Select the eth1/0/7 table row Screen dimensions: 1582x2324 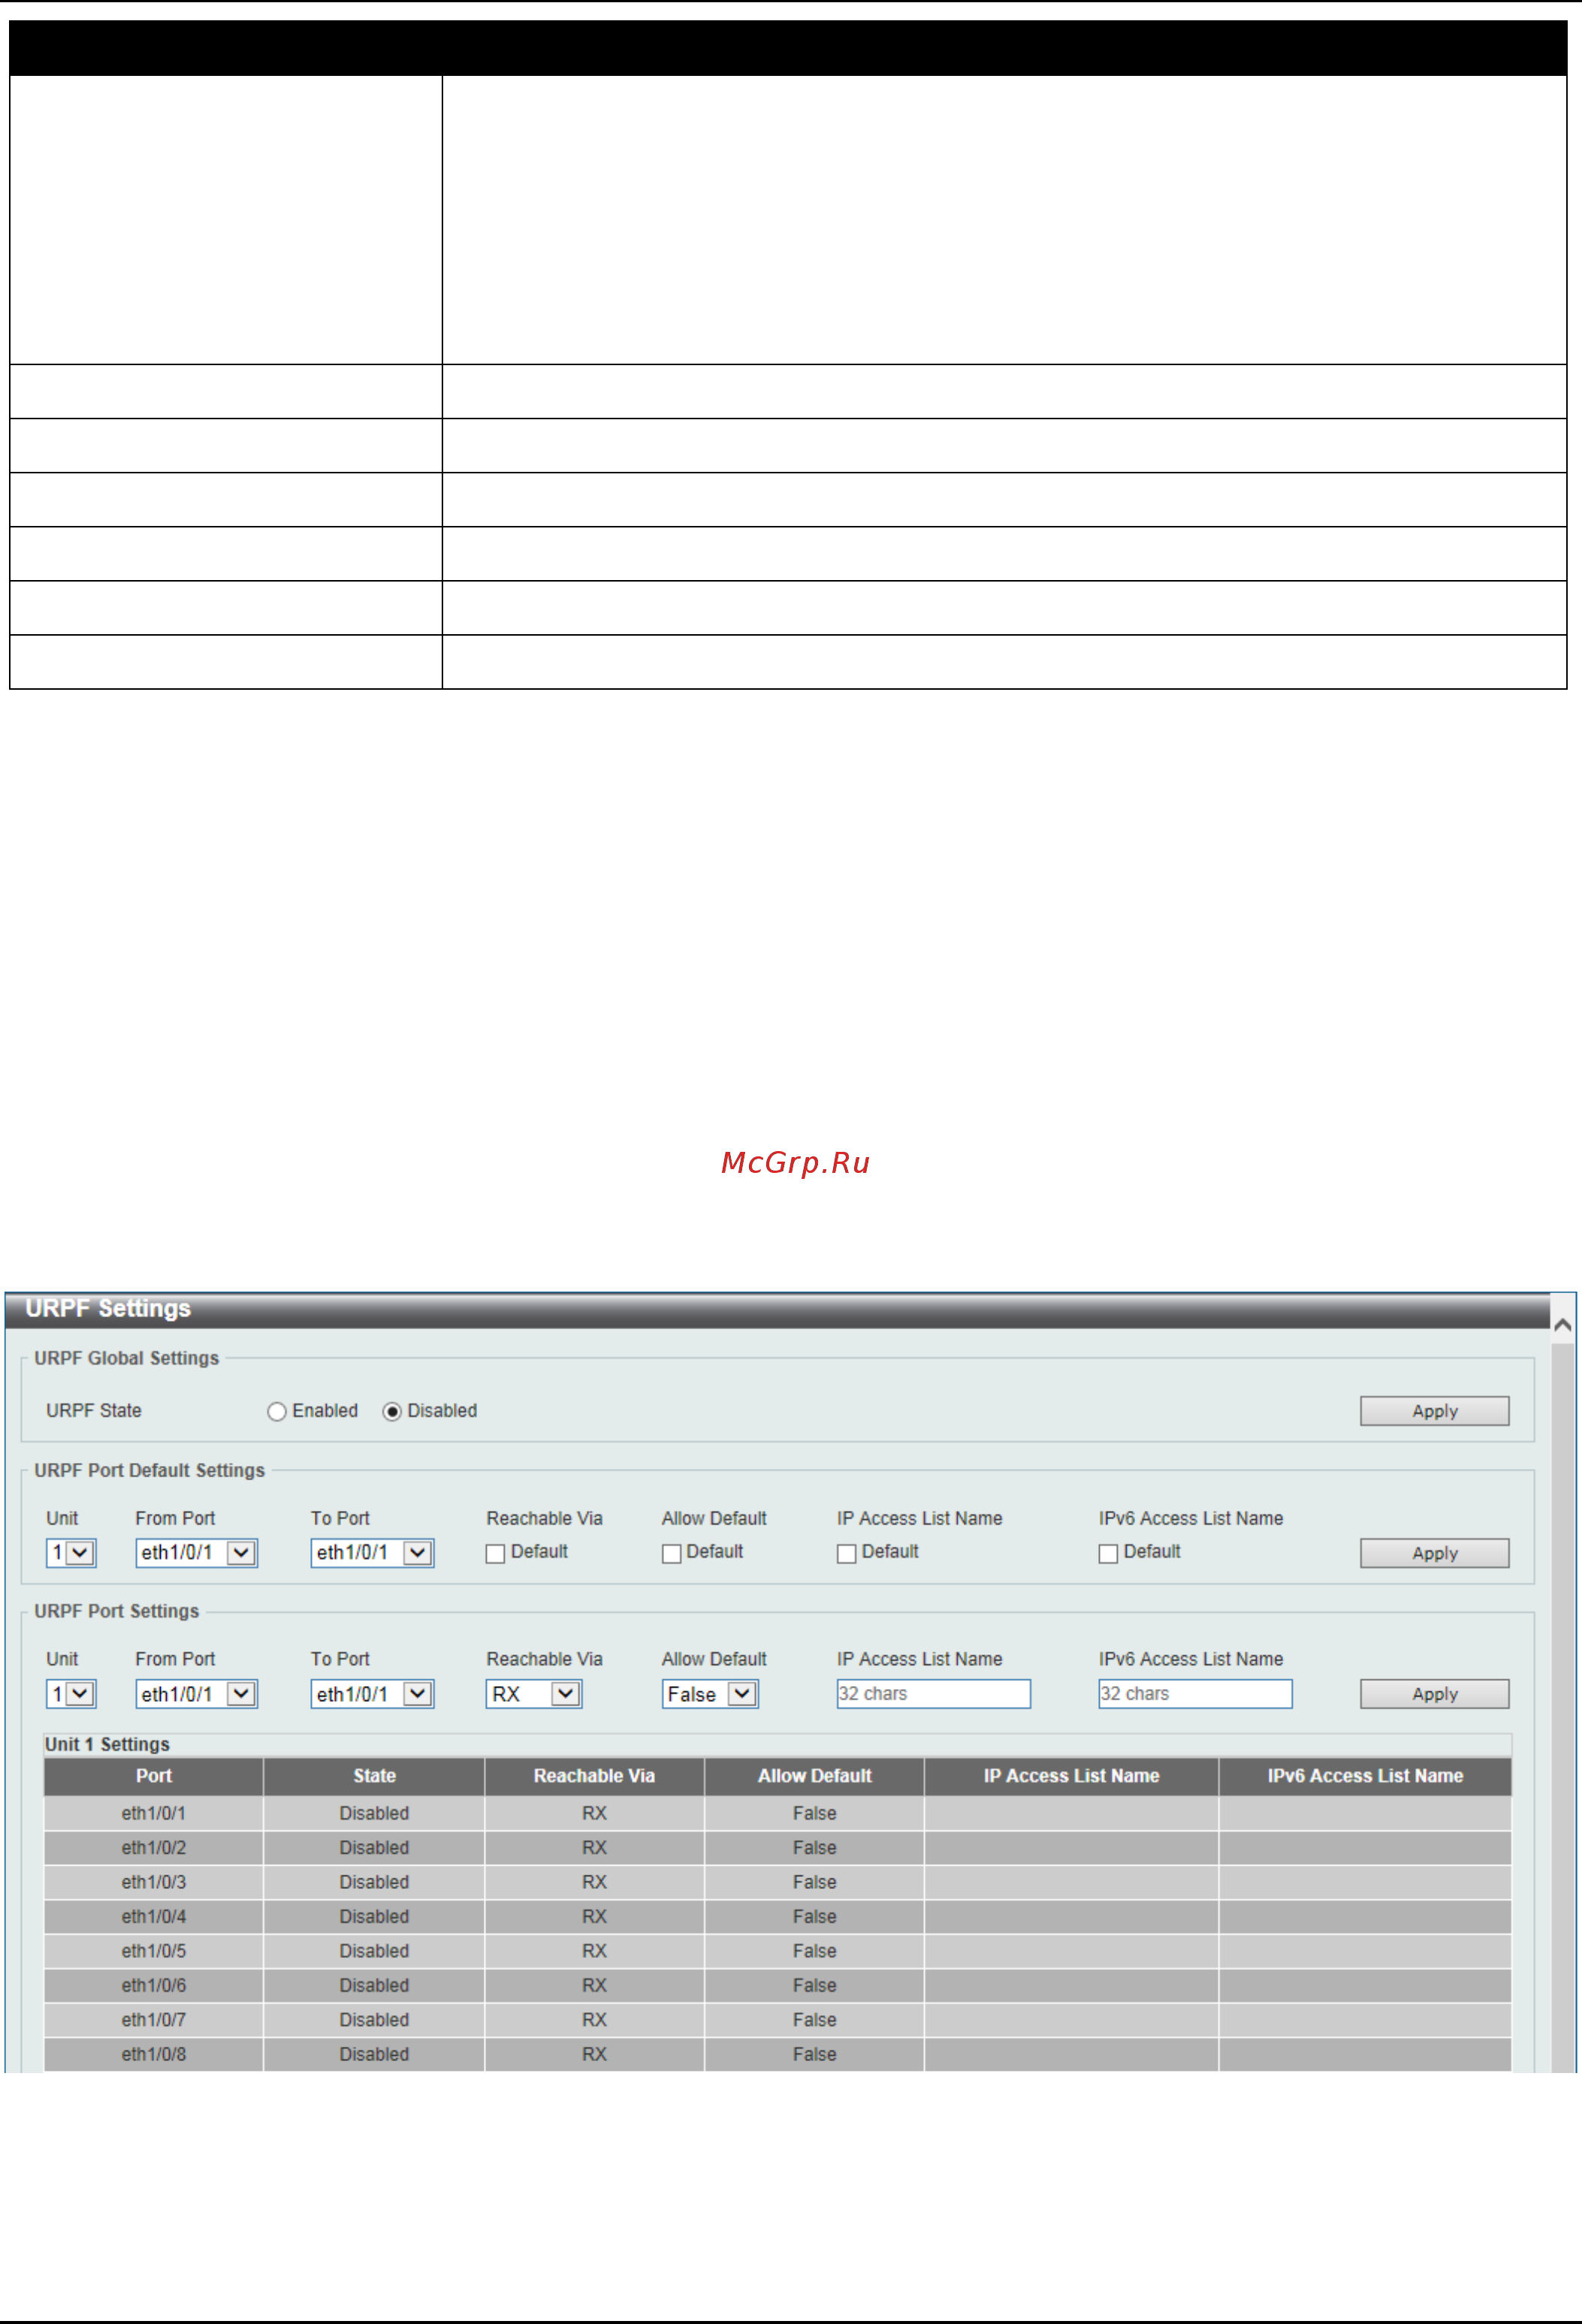[777, 2021]
